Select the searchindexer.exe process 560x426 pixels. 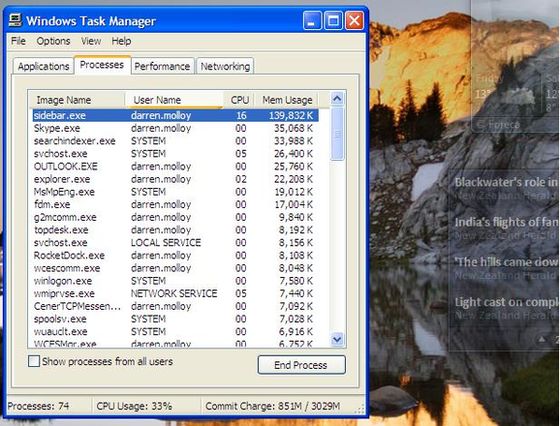point(175,141)
